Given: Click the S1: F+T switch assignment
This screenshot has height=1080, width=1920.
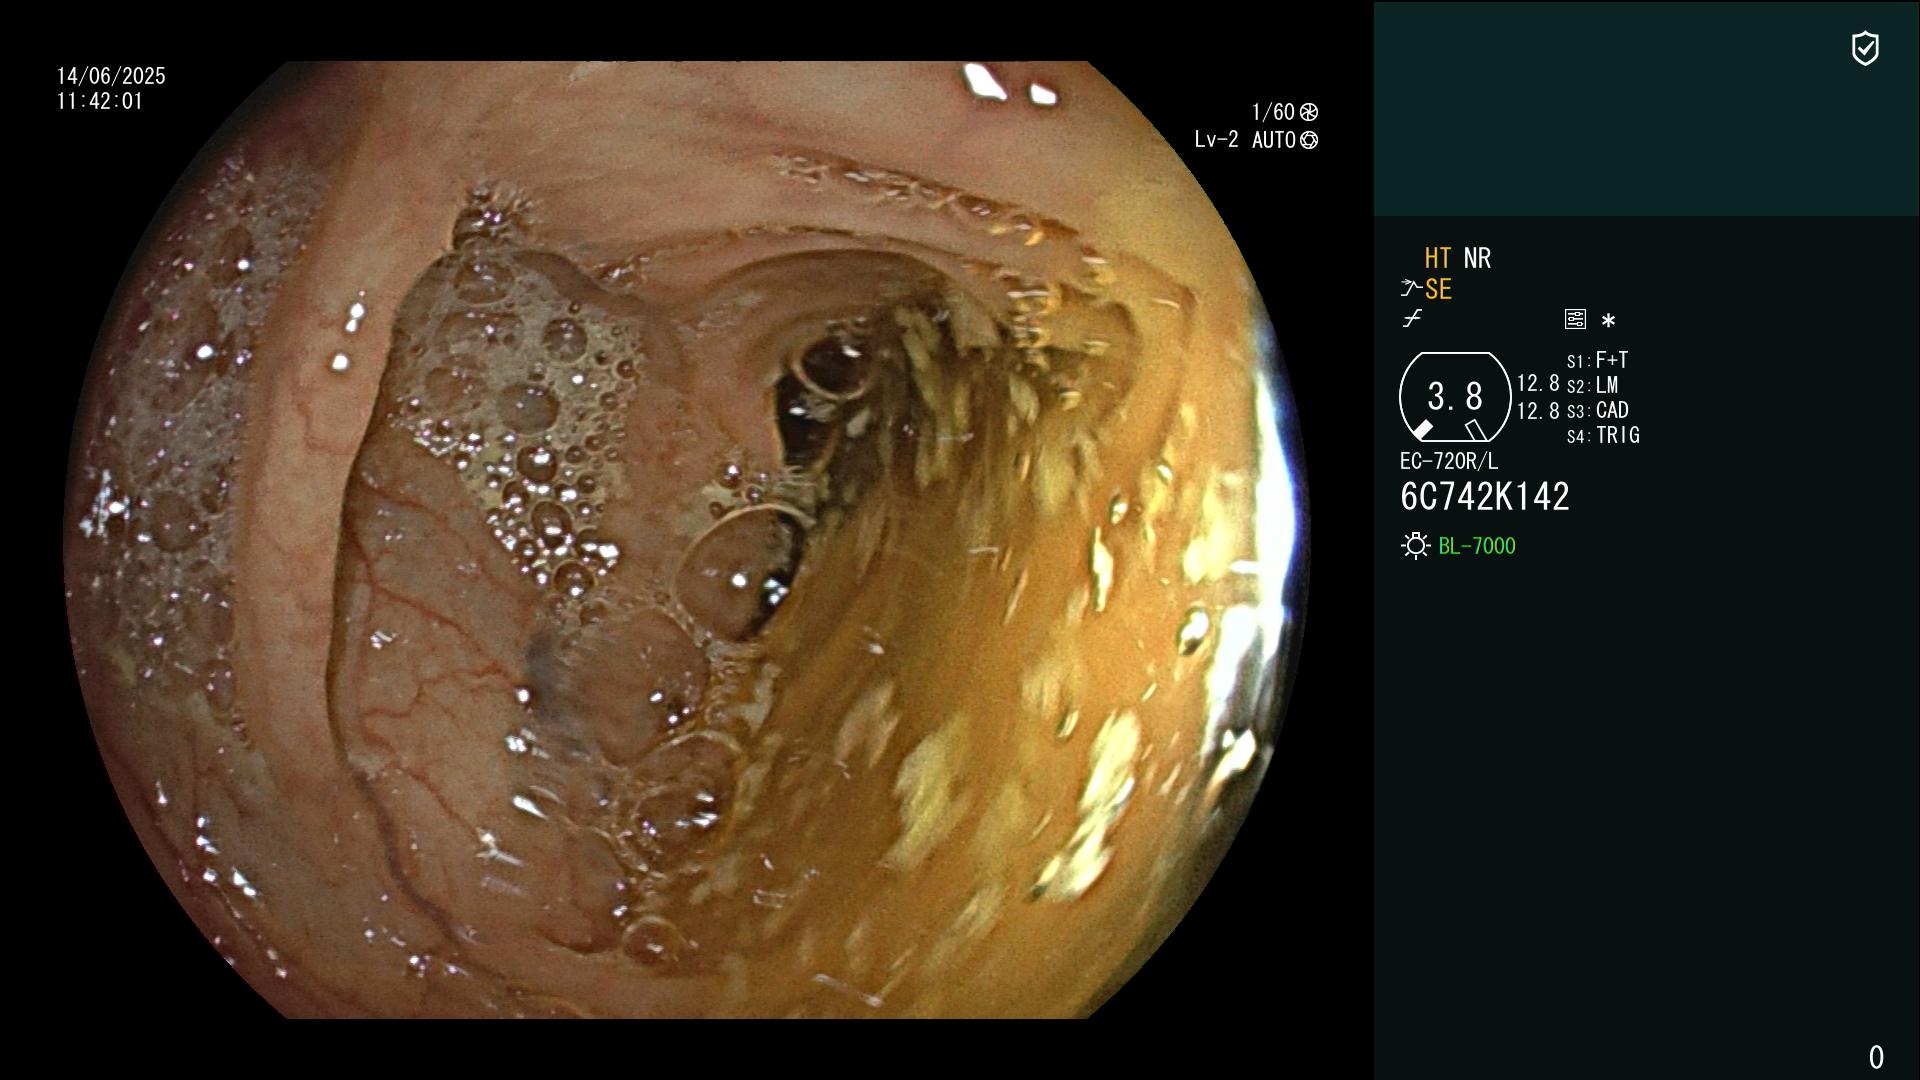Looking at the screenshot, I should (1597, 360).
